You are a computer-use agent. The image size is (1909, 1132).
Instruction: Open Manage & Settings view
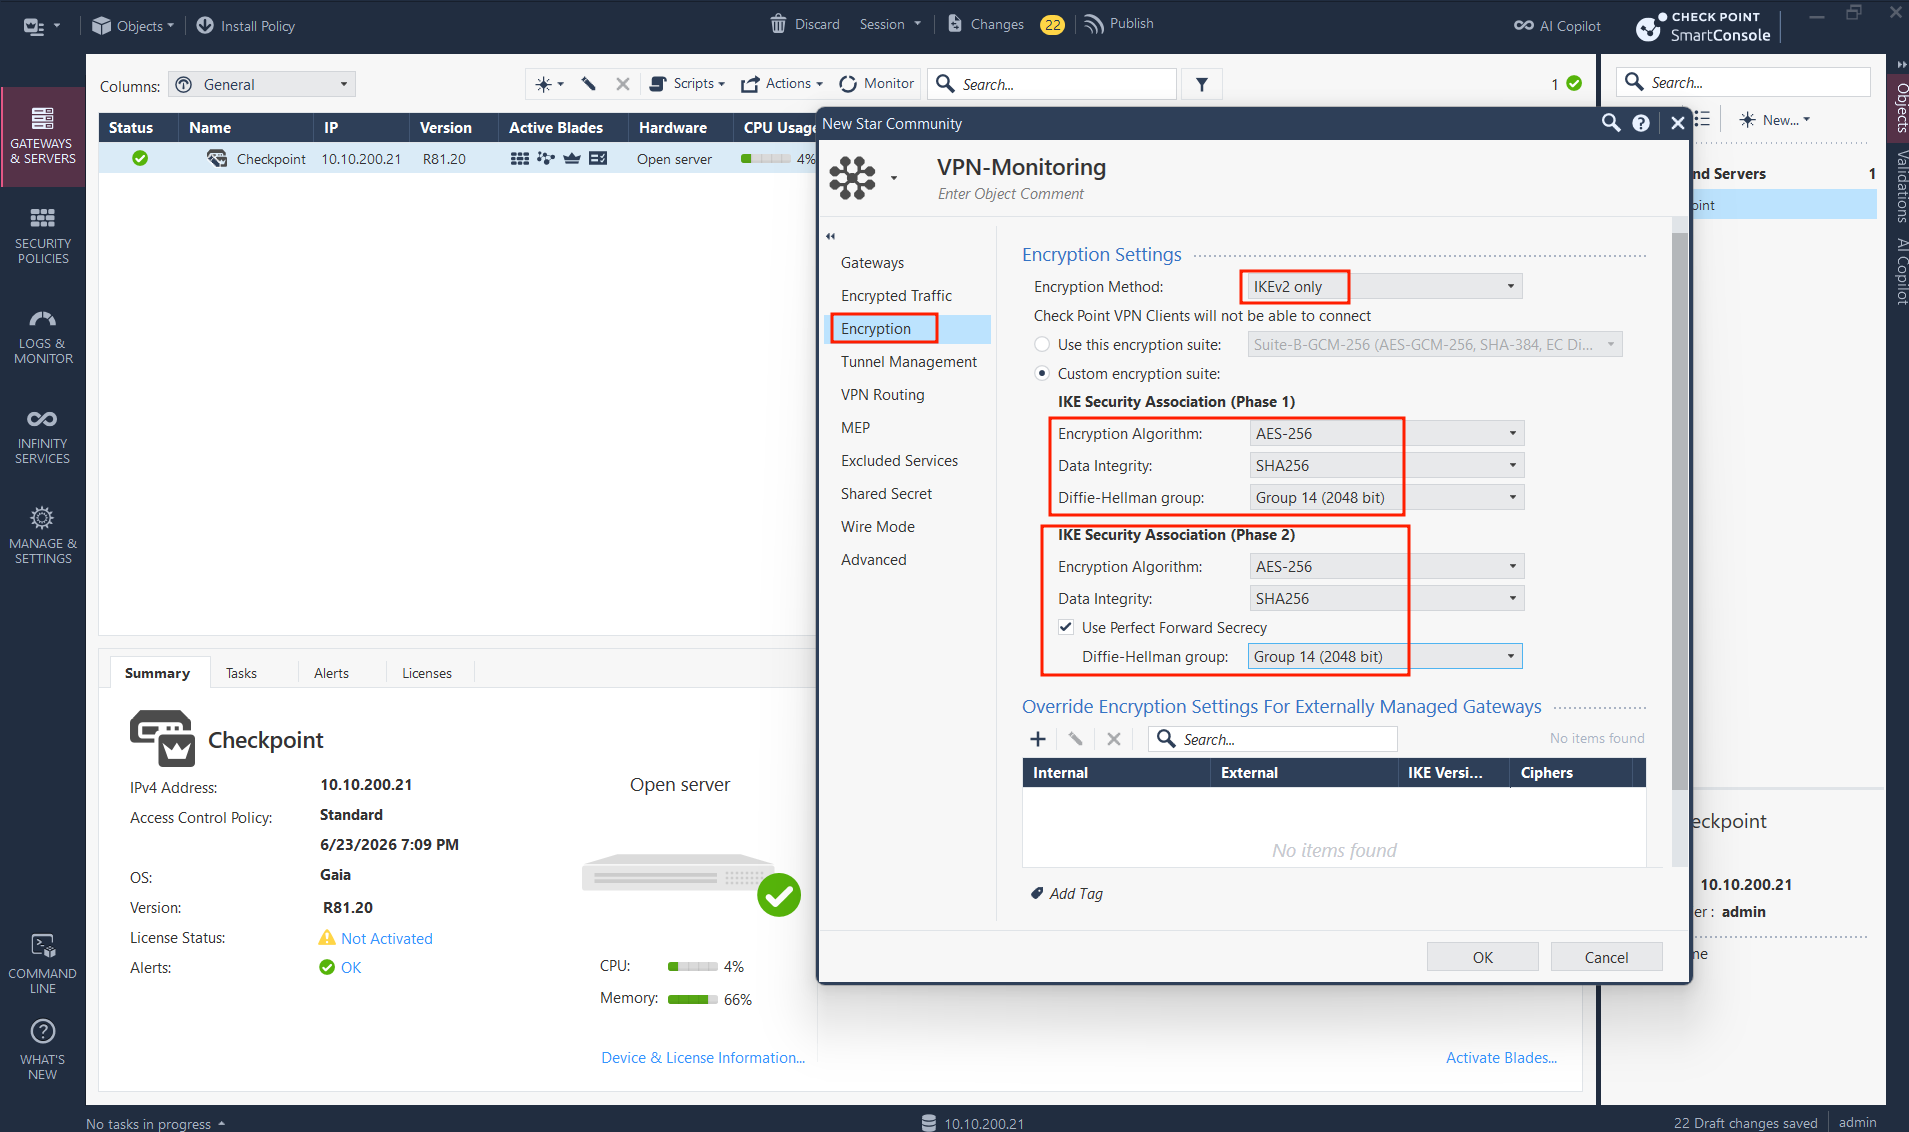(x=43, y=536)
